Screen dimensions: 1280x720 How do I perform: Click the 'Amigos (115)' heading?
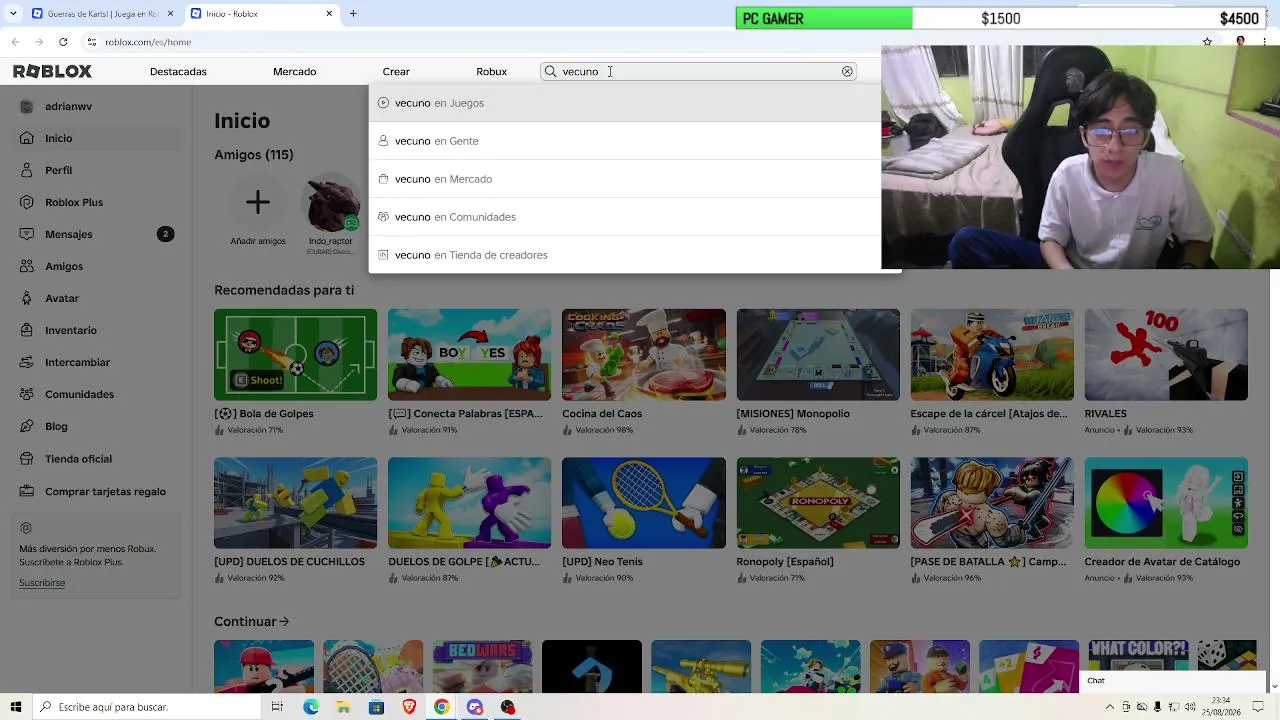point(254,155)
